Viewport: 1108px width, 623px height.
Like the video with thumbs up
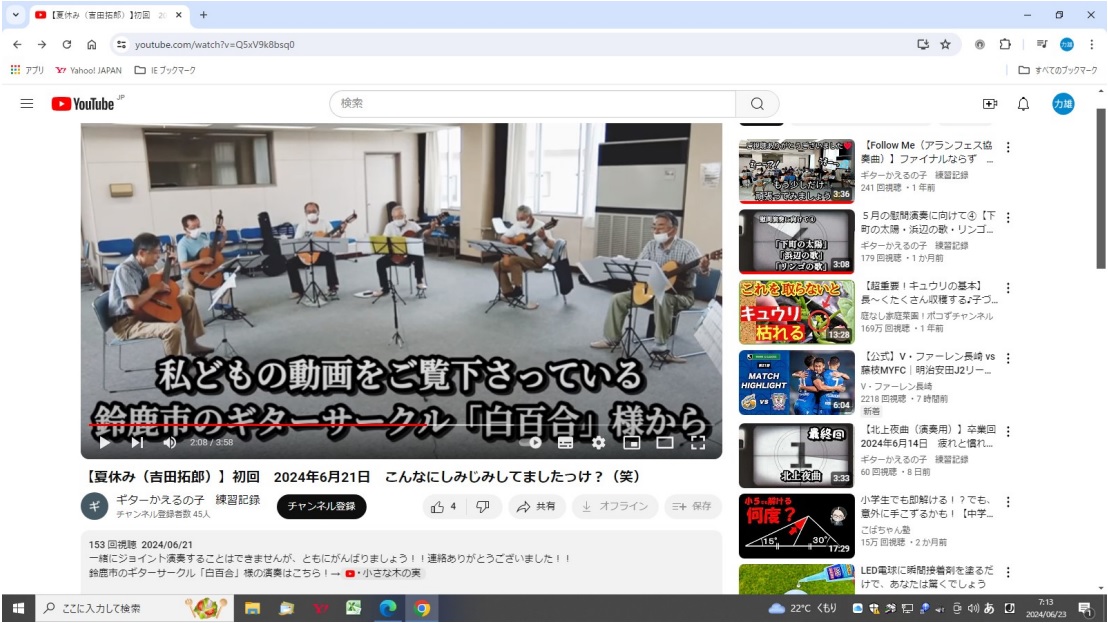point(443,507)
